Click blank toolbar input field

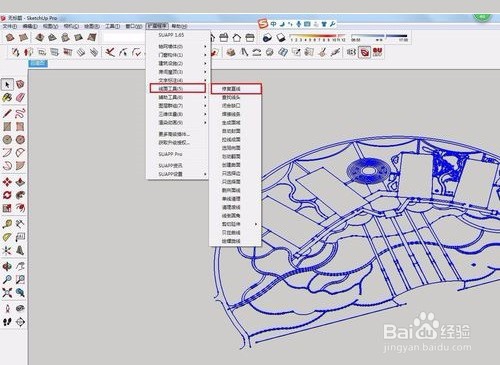click(x=124, y=37)
